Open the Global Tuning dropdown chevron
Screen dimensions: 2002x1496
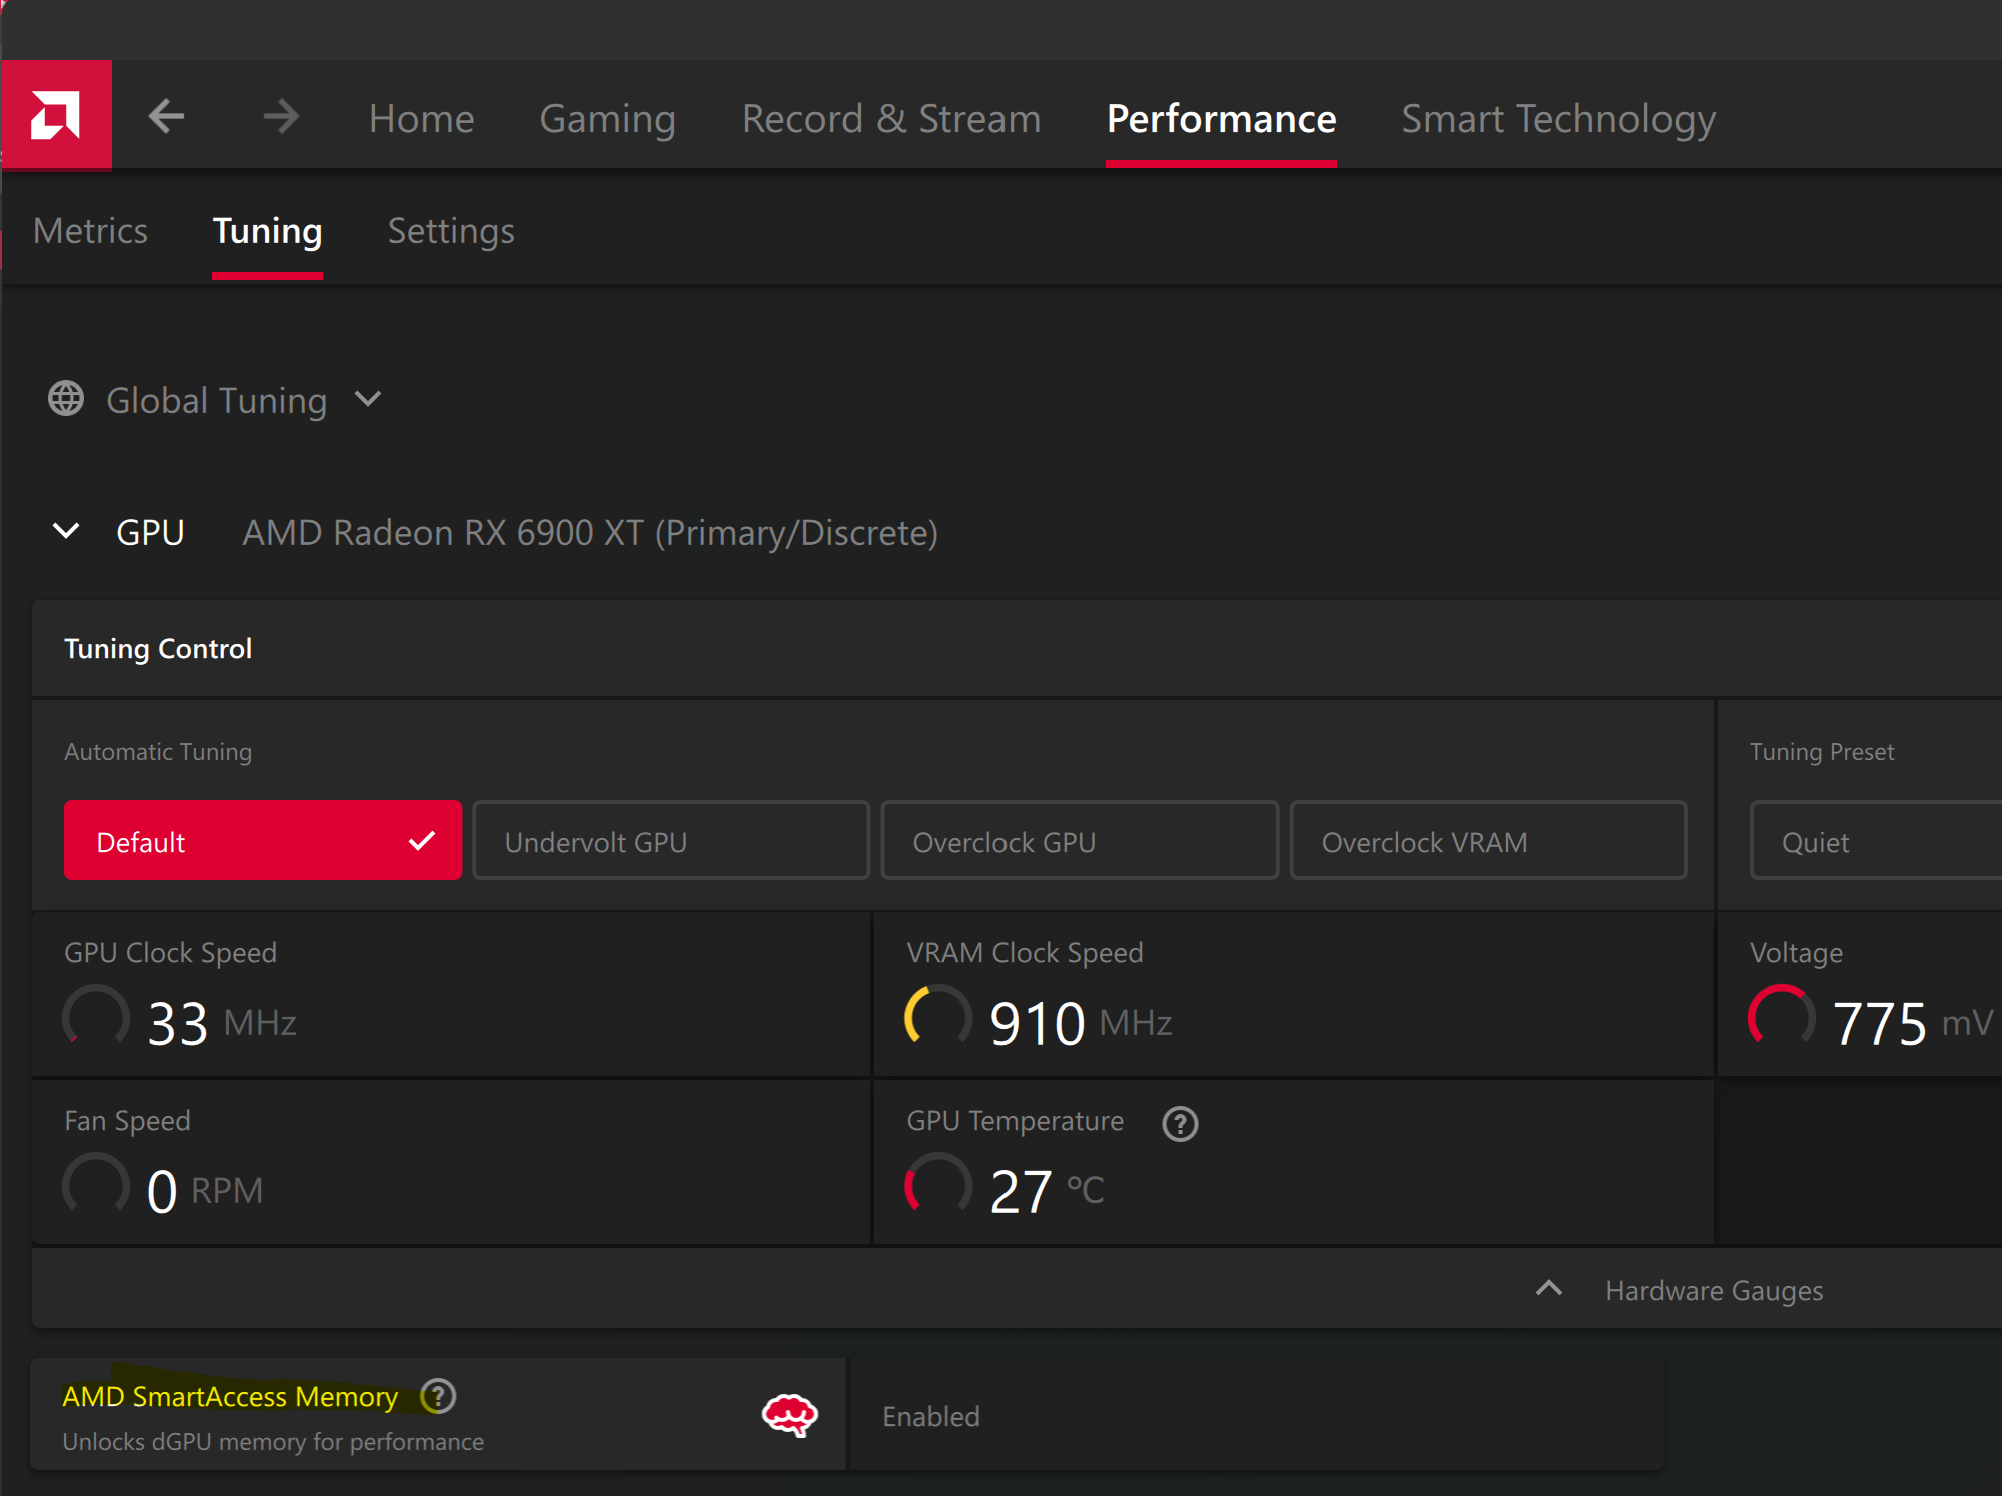click(x=368, y=399)
